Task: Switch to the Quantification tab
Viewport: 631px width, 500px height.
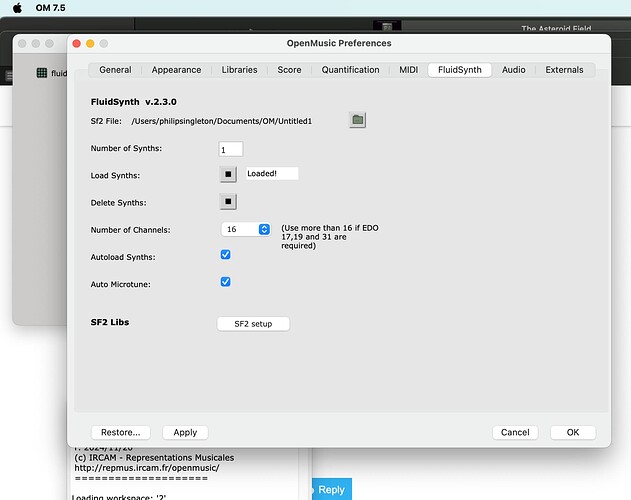Action: pos(351,70)
